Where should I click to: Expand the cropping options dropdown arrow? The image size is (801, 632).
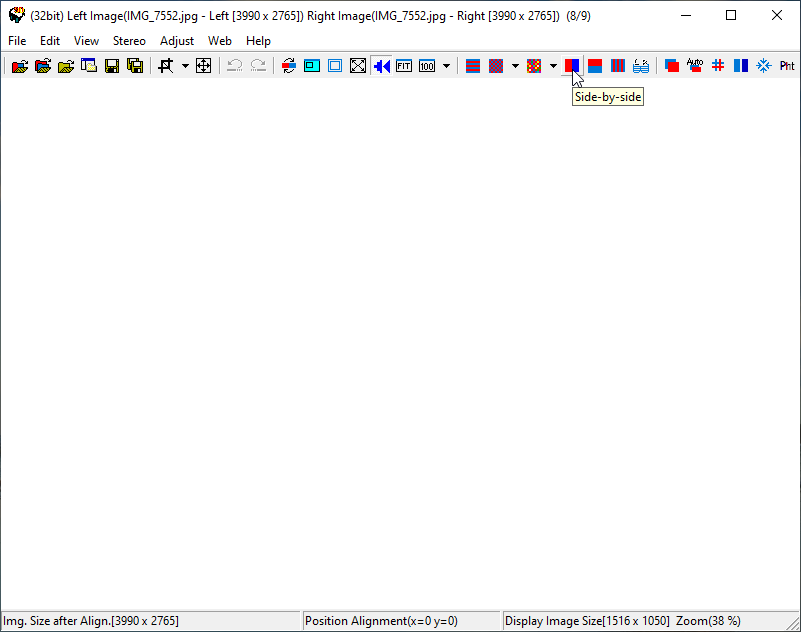point(185,66)
